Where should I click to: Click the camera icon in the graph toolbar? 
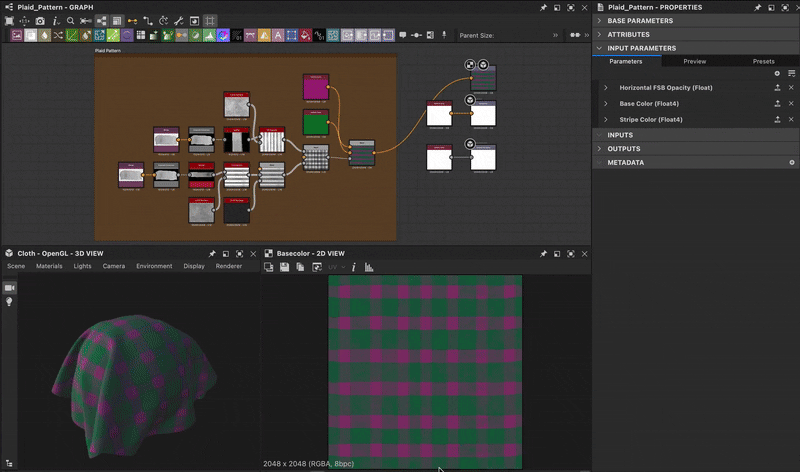pos(40,21)
